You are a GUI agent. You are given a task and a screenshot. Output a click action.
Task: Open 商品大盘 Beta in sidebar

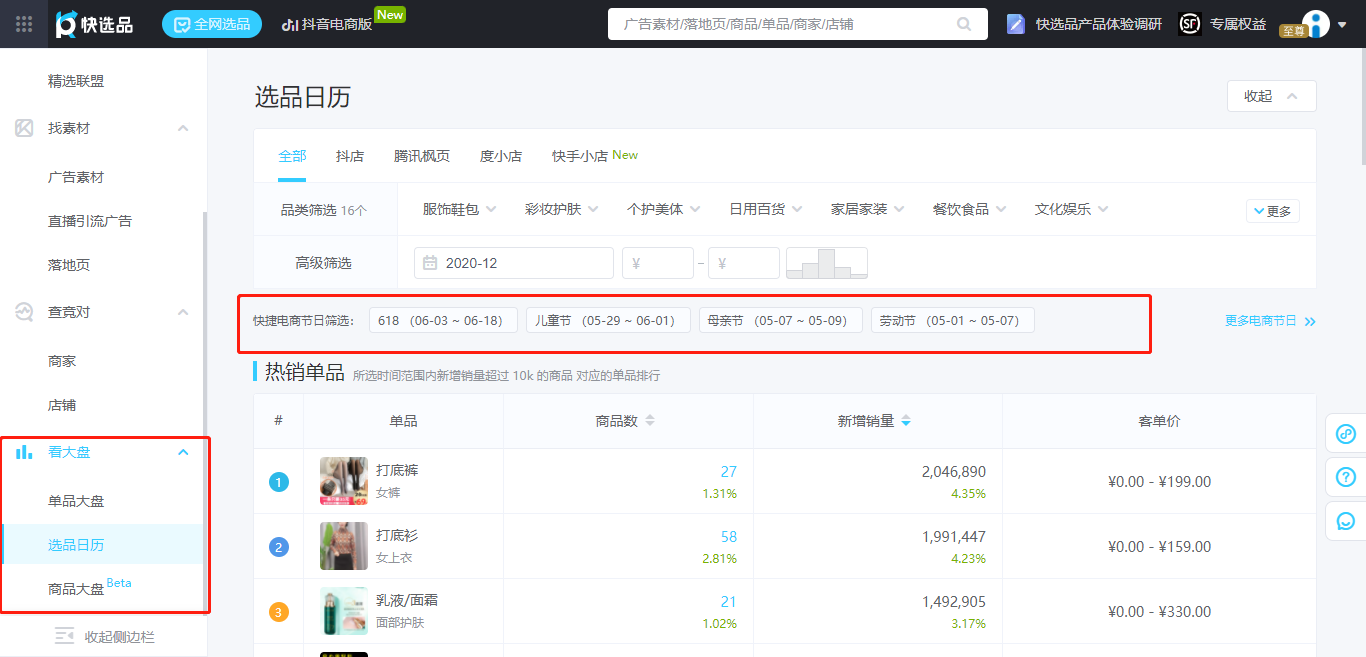tap(90, 587)
